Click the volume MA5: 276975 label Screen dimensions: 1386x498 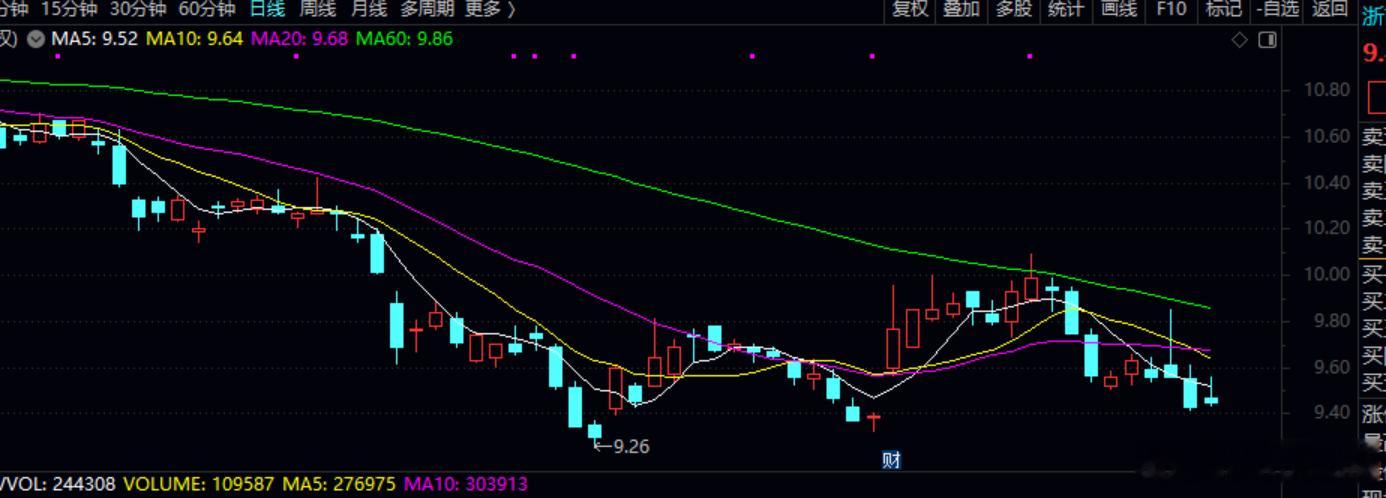tap(339, 485)
